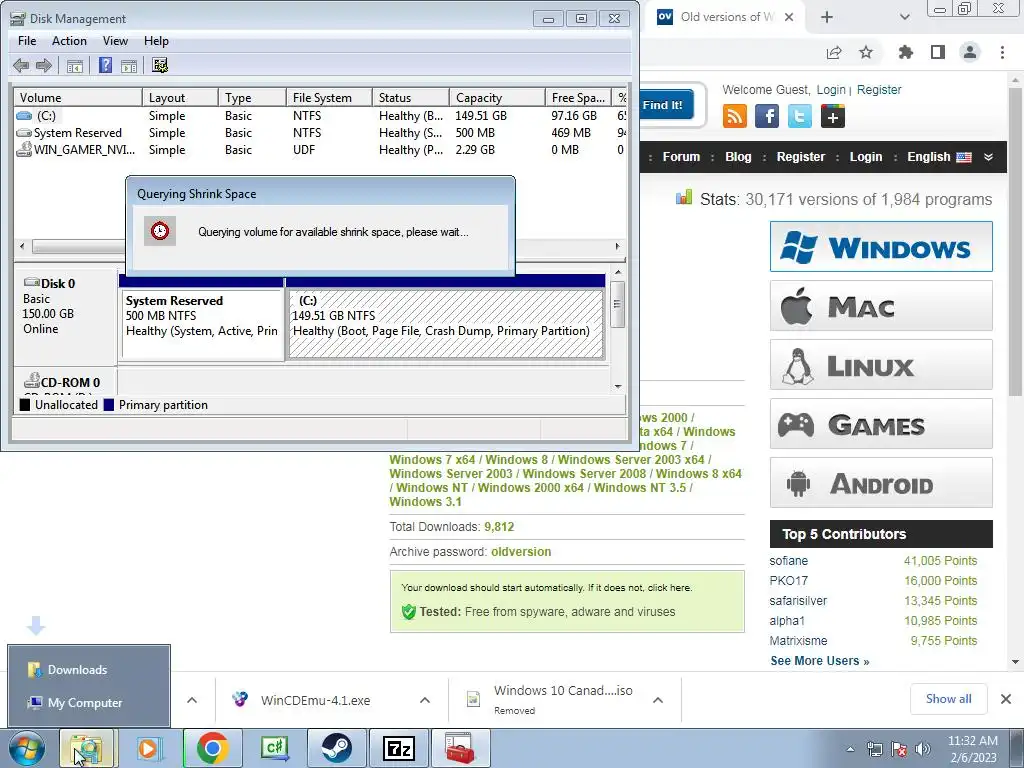
Task: Click the Action Center flag tray icon
Action: click(899, 749)
